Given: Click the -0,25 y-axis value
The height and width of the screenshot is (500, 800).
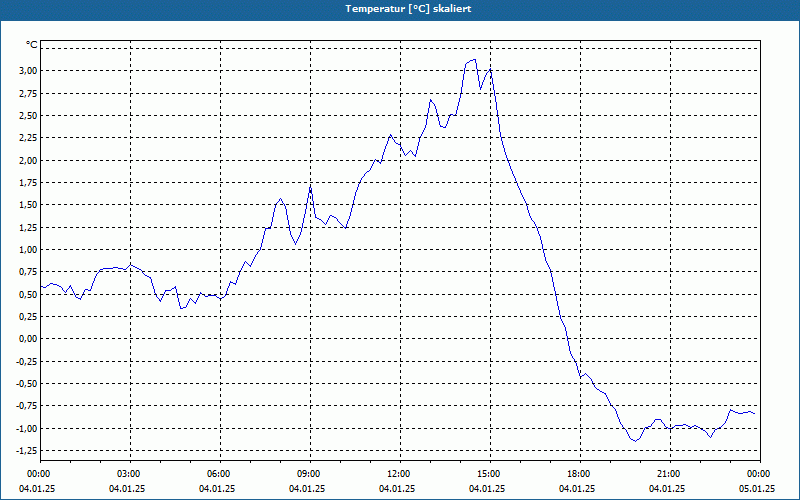Looking at the screenshot, I should coord(27,361).
